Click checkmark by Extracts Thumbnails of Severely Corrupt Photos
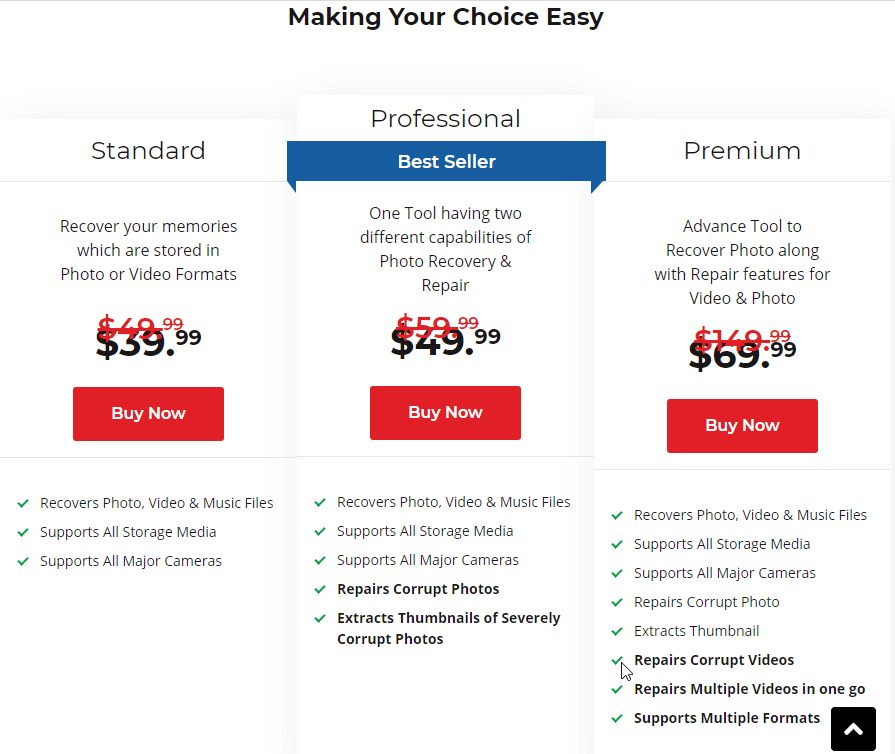The height and width of the screenshot is (754, 895). (x=320, y=618)
